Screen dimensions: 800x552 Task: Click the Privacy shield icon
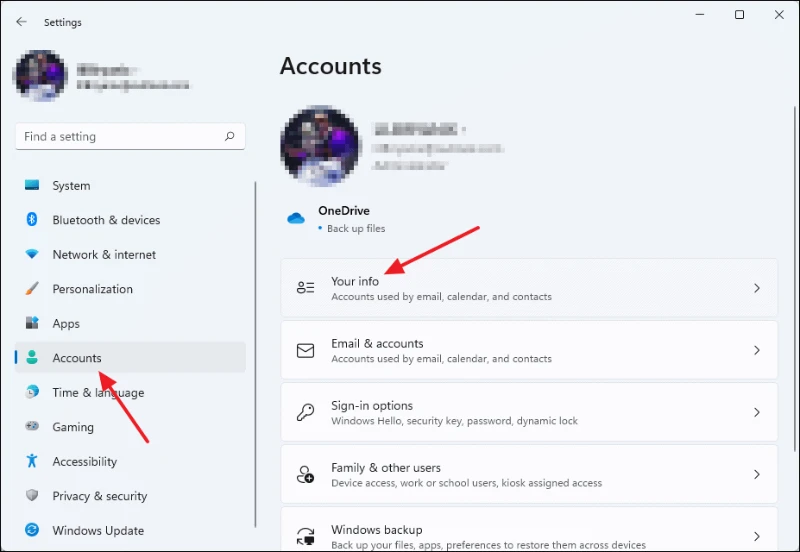pos(32,495)
